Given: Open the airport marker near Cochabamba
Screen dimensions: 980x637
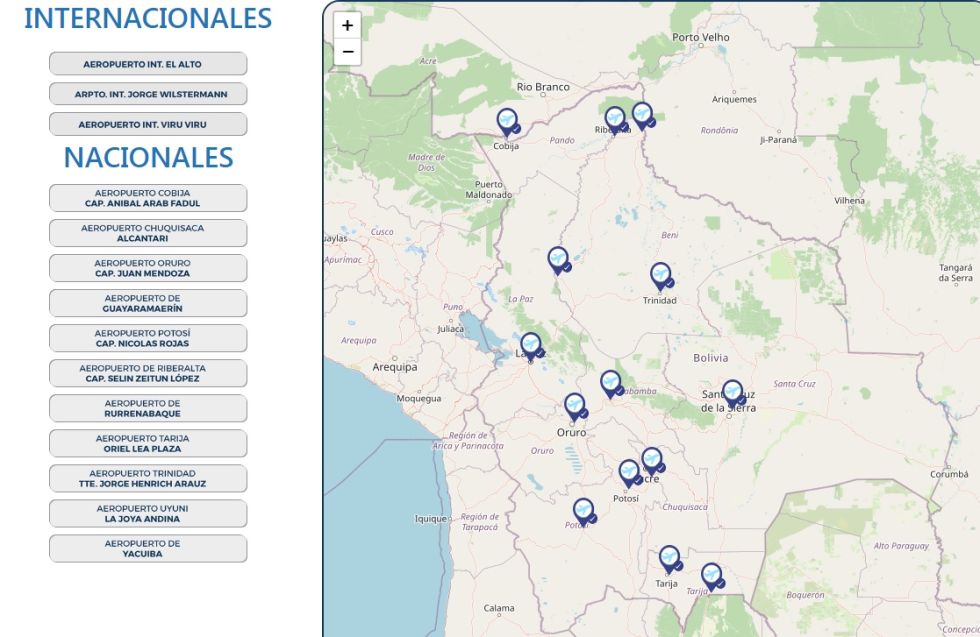Looking at the screenshot, I should 610,383.
